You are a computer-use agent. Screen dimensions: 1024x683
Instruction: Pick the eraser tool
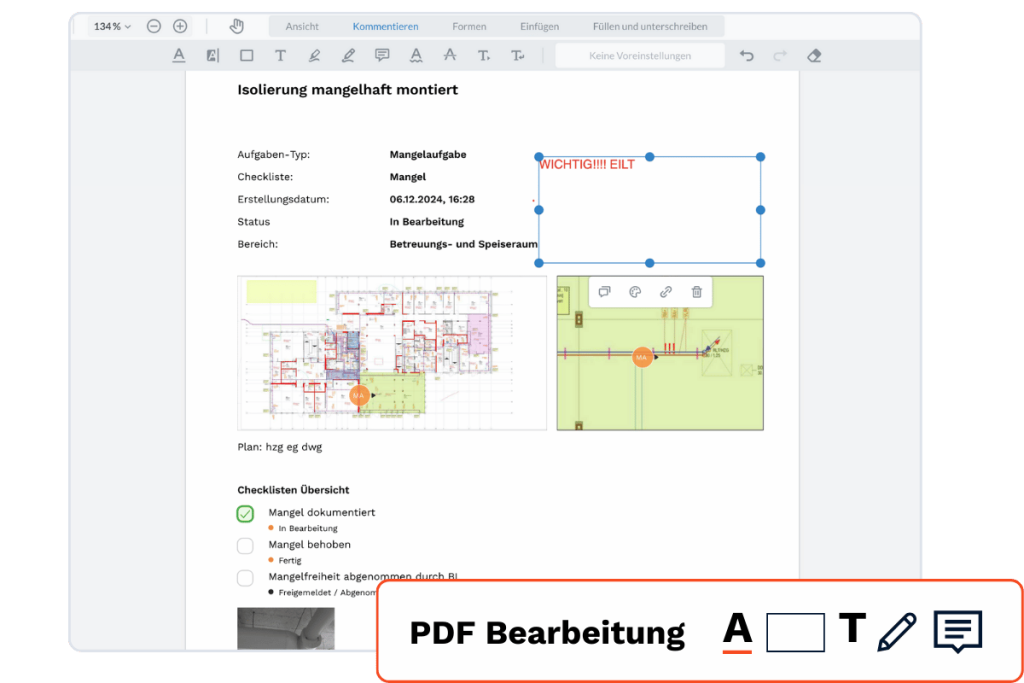tap(813, 56)
